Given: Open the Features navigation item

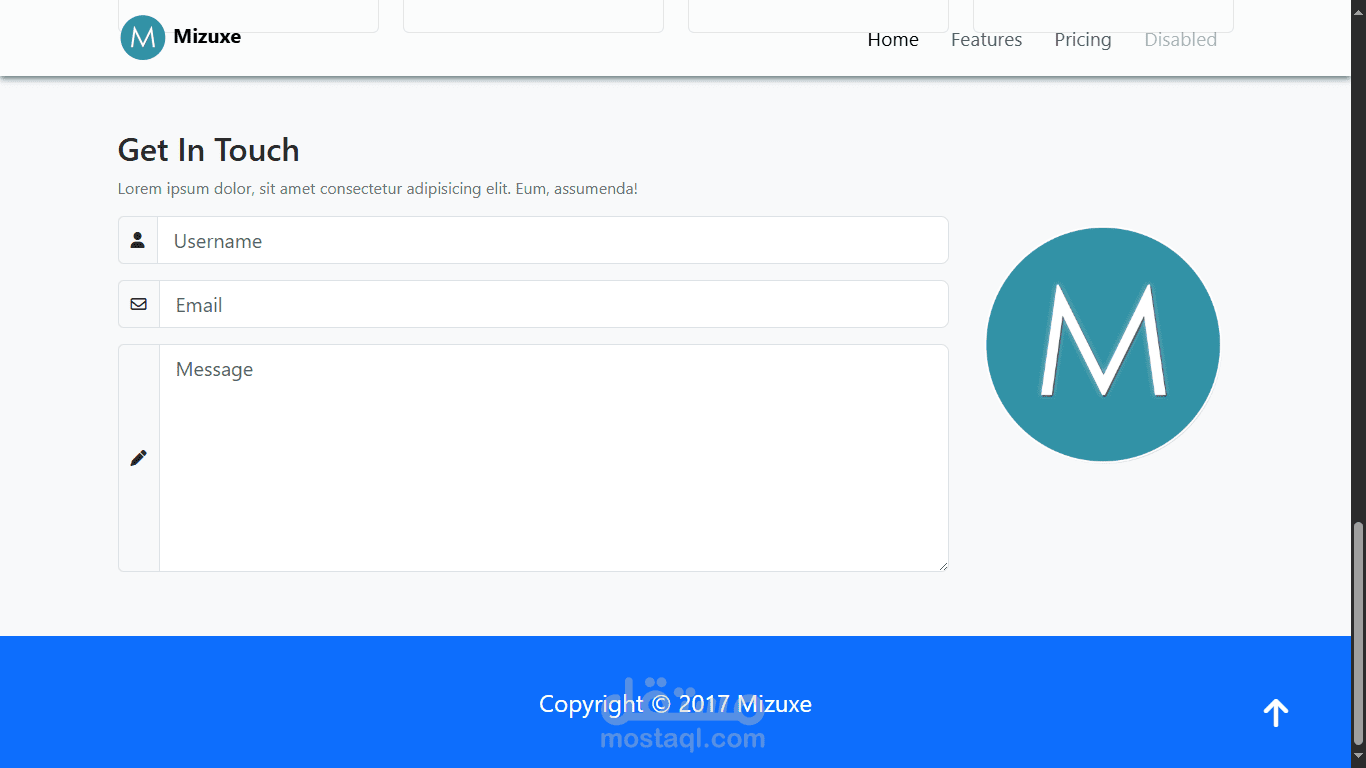Looking at the screenshot, I should (x=986, y=40).
